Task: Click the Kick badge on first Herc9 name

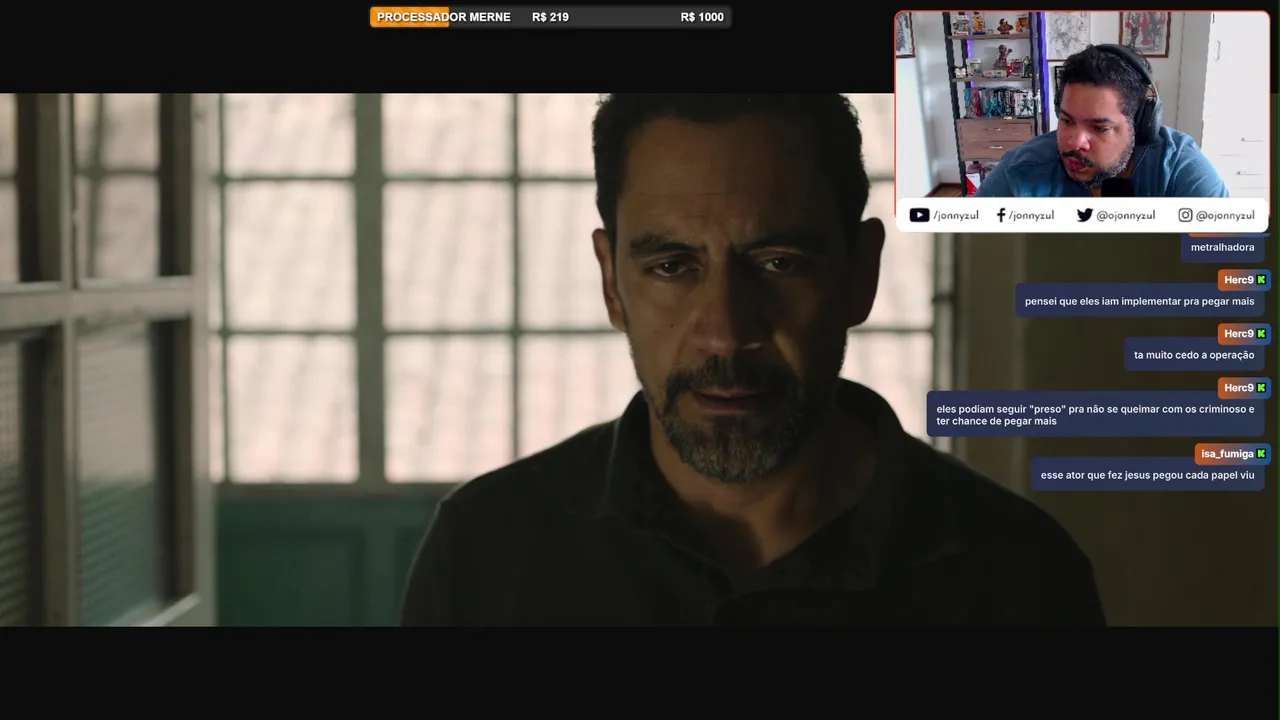Action: click(x=1261, y=280)
